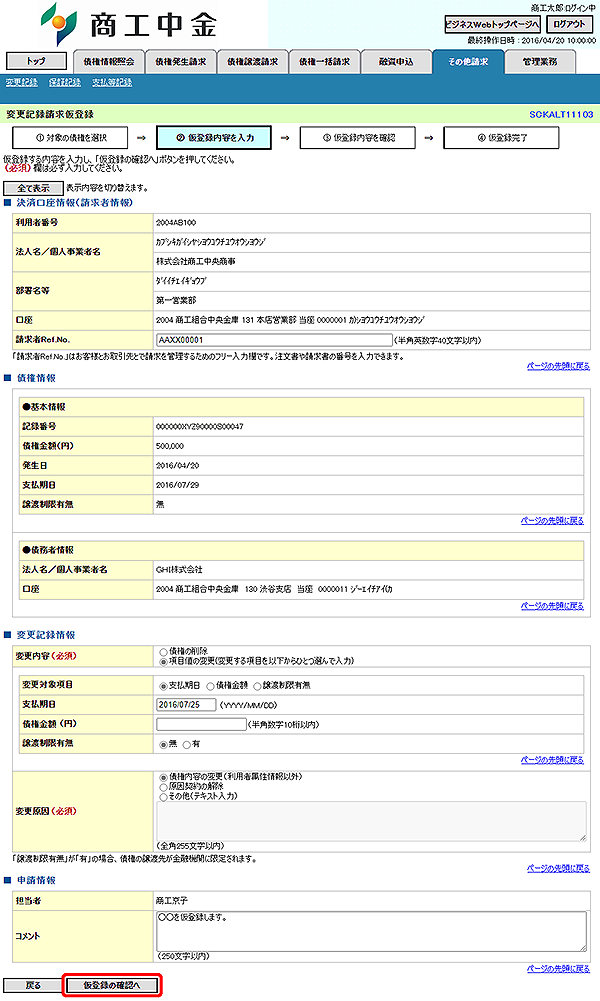Screen dimensions: 600x1001
Task: Edit the 支払期日 date field
Action: [x=186, y=705]
